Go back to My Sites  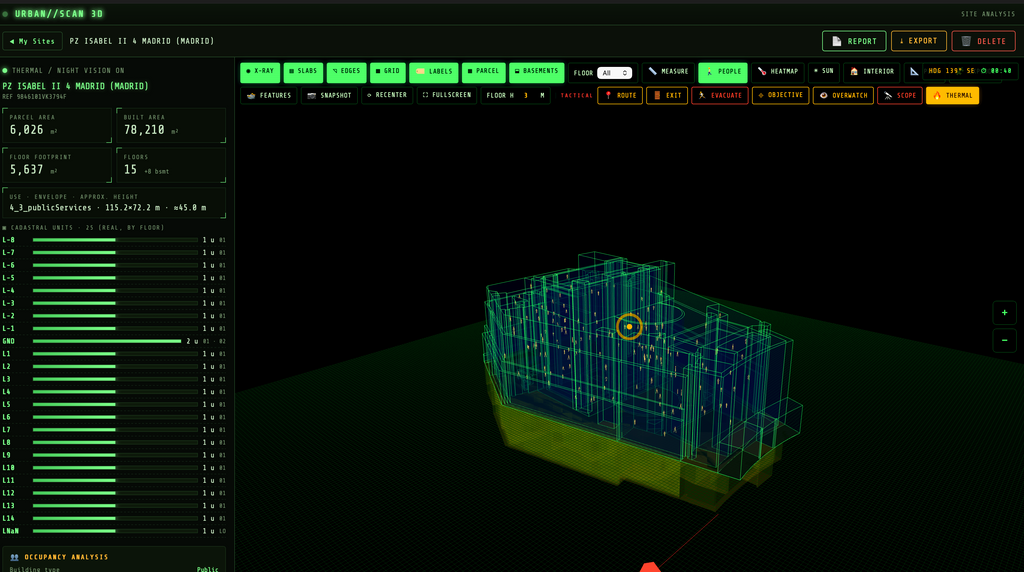pos(33,41)
